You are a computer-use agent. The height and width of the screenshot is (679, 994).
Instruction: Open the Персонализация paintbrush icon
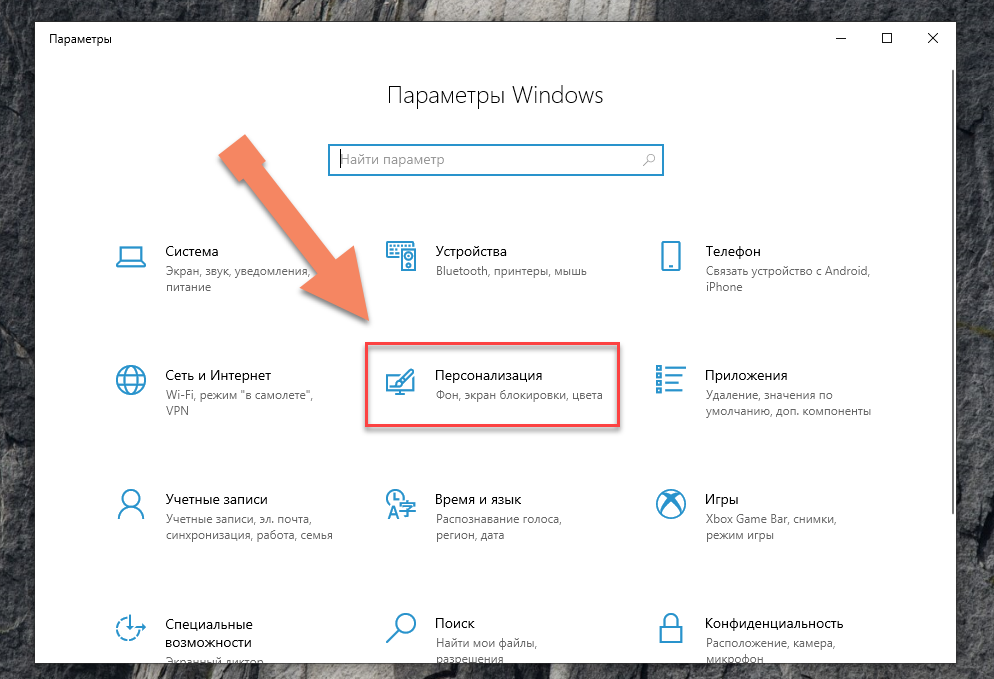(x=401, y=382)
